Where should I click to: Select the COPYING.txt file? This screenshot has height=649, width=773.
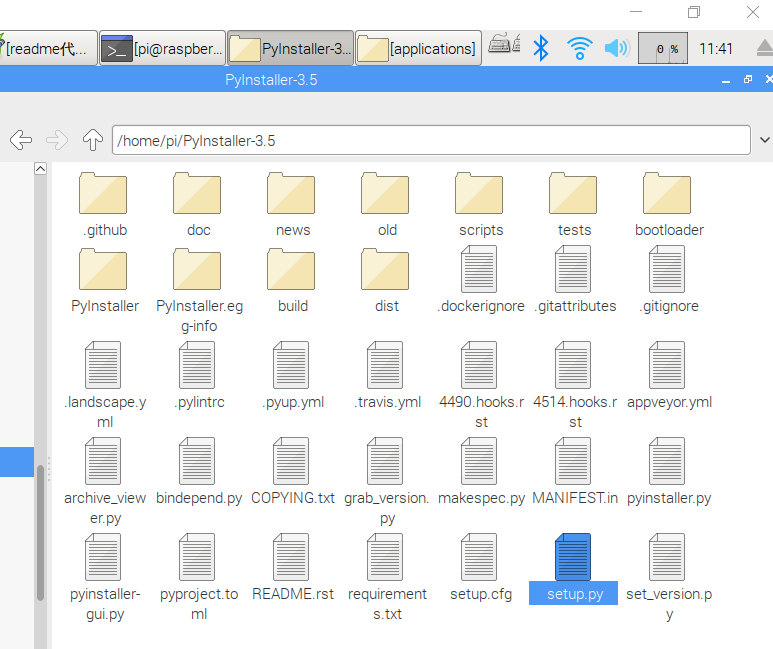(291, 472)
